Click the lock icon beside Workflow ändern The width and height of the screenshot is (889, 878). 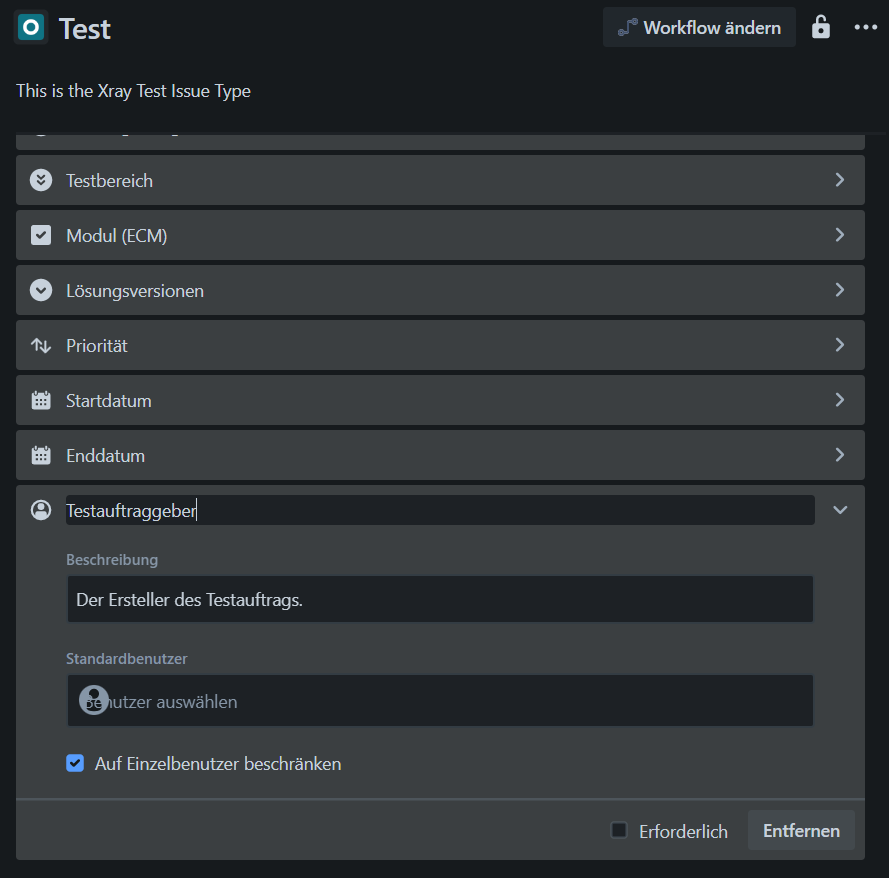click(821, 27)
